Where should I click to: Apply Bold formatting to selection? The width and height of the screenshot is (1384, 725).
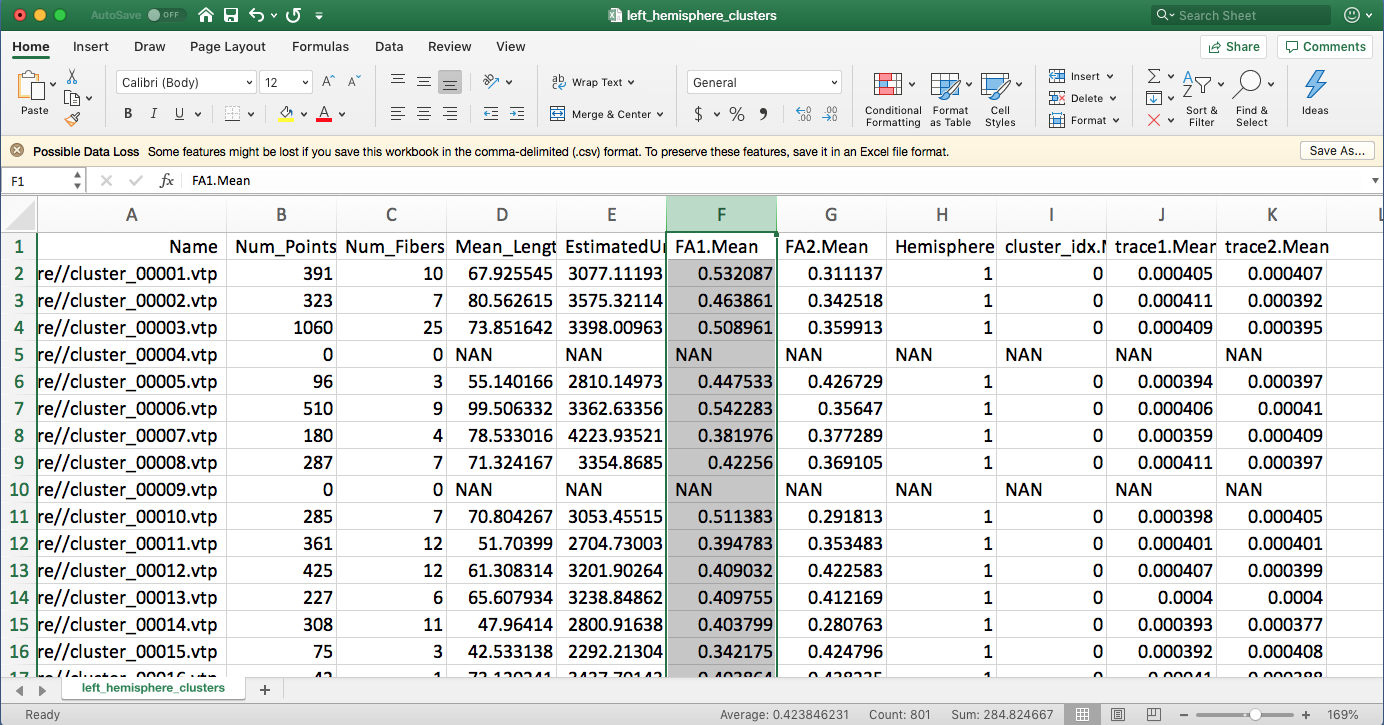pos(128,114)
